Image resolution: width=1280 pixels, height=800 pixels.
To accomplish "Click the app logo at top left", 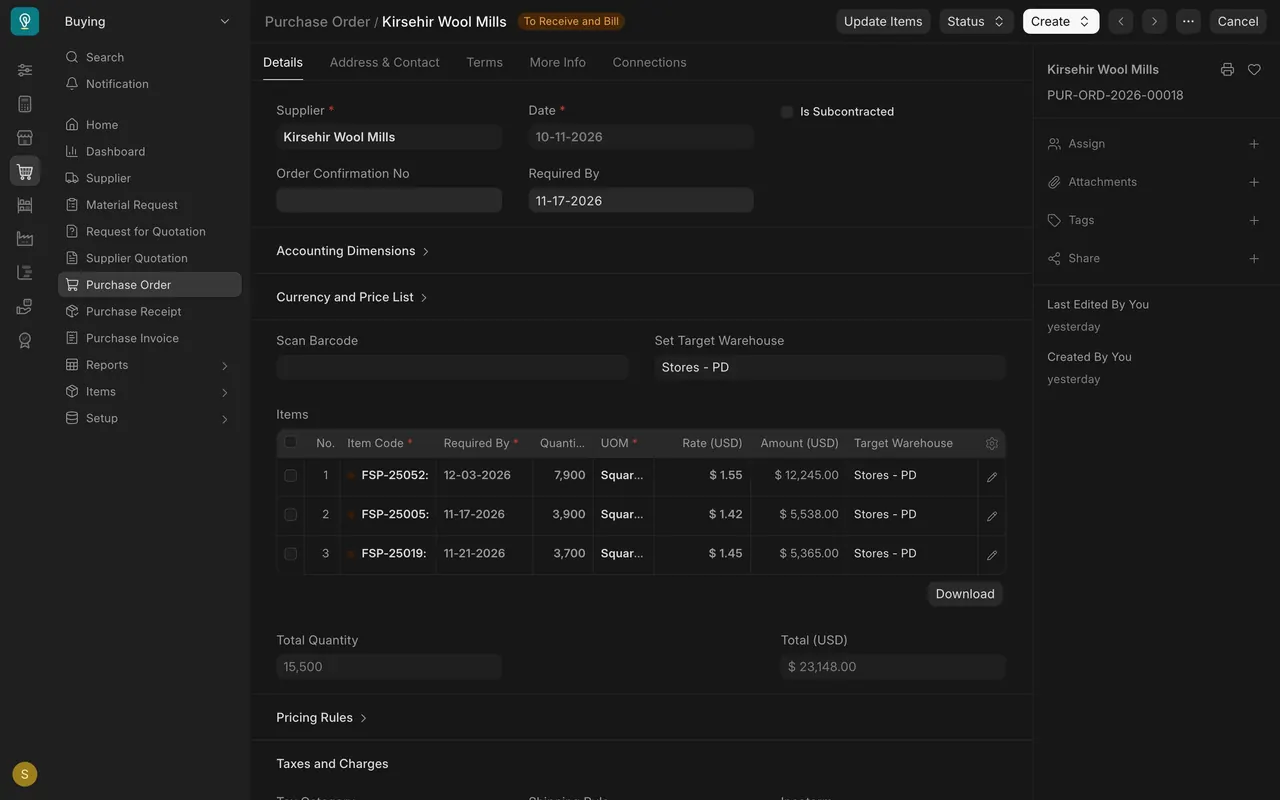I will 25,21.
